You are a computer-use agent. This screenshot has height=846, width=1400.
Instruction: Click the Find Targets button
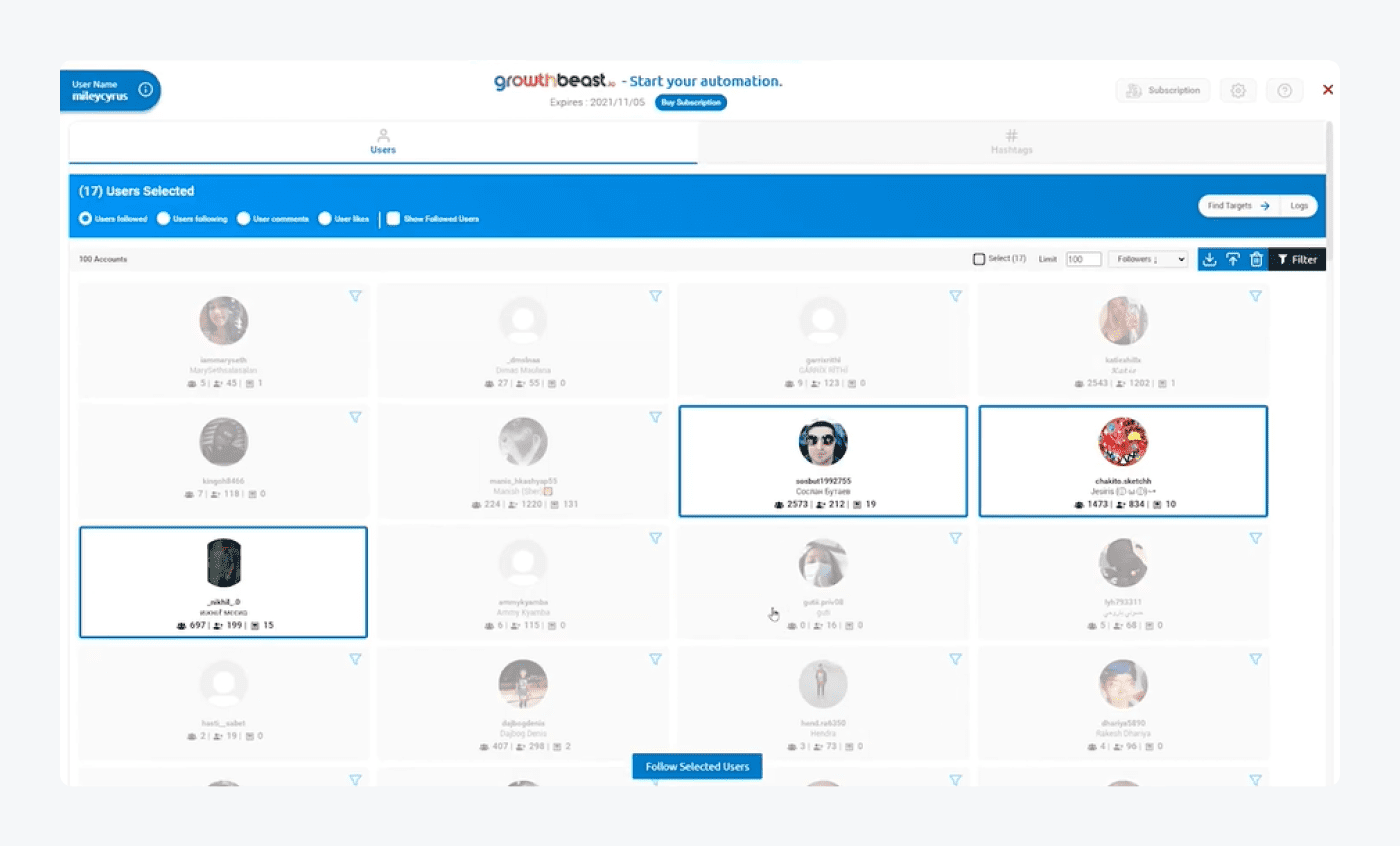tap(1238, 206)
